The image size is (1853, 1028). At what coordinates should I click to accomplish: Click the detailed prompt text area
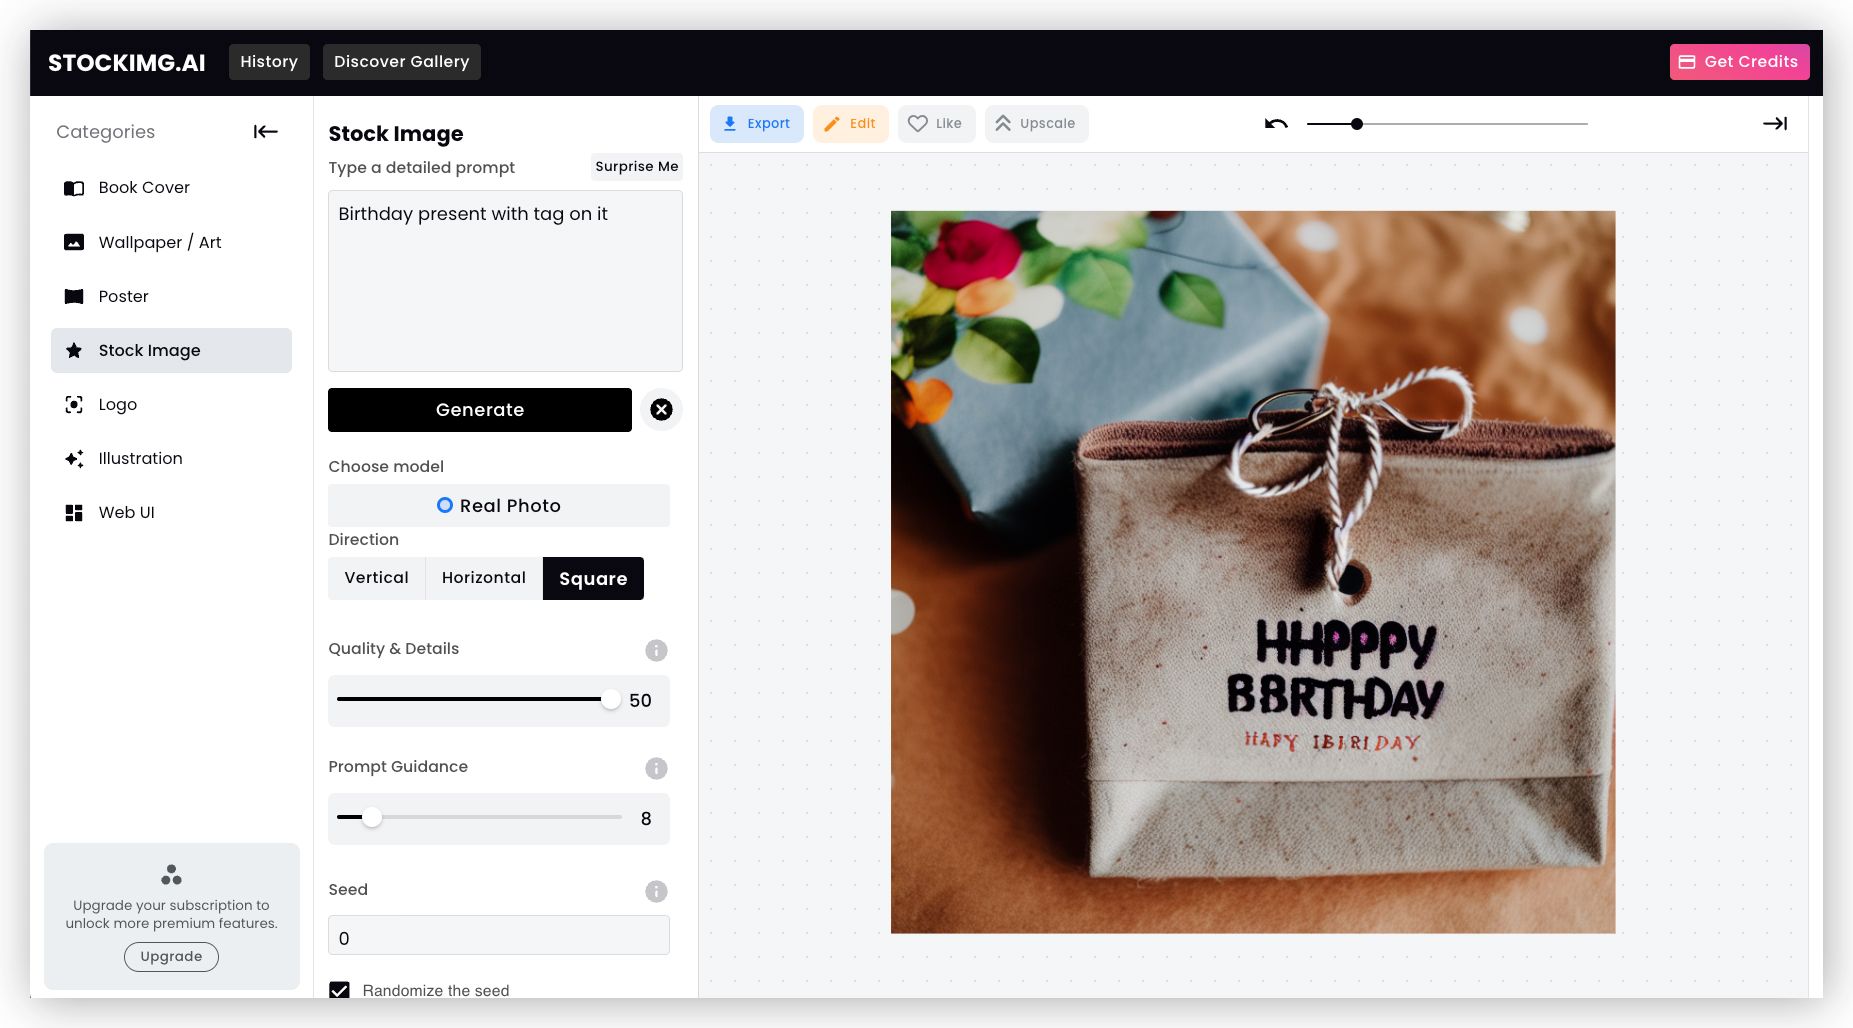(x=505, y=281)
